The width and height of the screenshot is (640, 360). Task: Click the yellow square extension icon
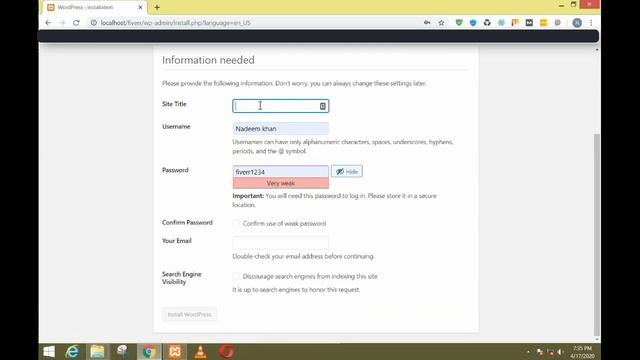pos(543,23)
